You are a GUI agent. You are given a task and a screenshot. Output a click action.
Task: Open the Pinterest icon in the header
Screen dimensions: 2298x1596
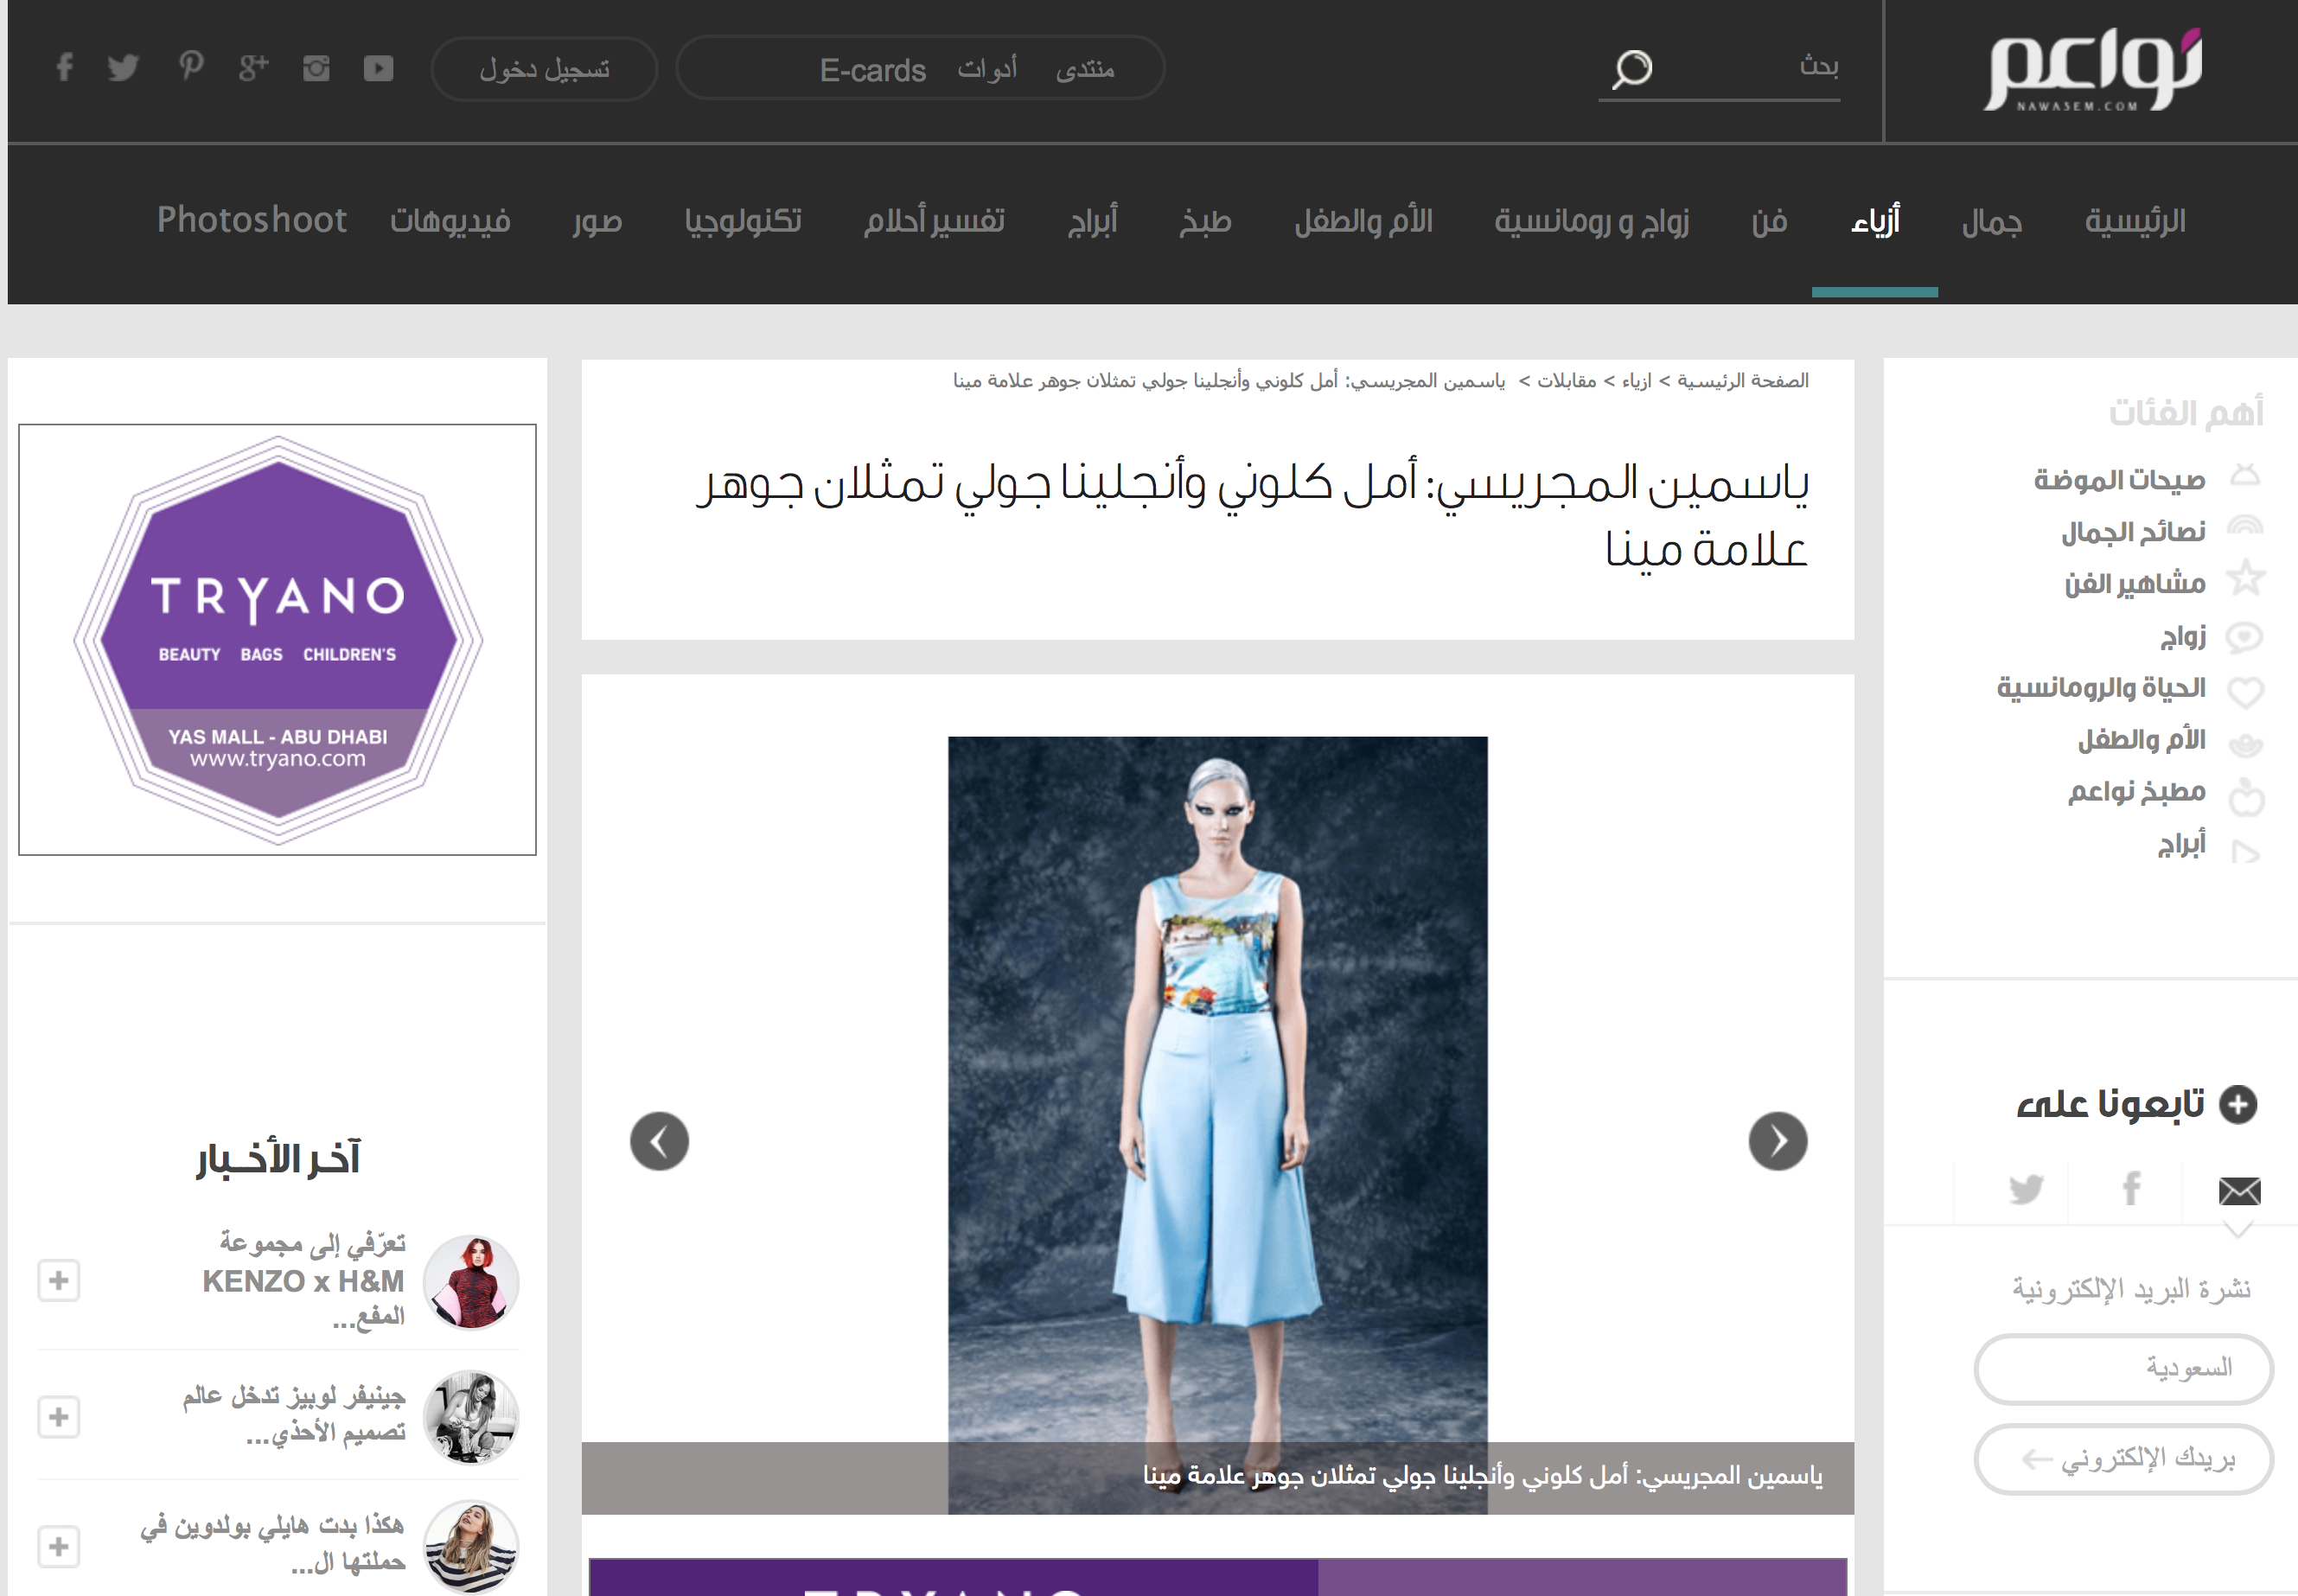(191, 67)
